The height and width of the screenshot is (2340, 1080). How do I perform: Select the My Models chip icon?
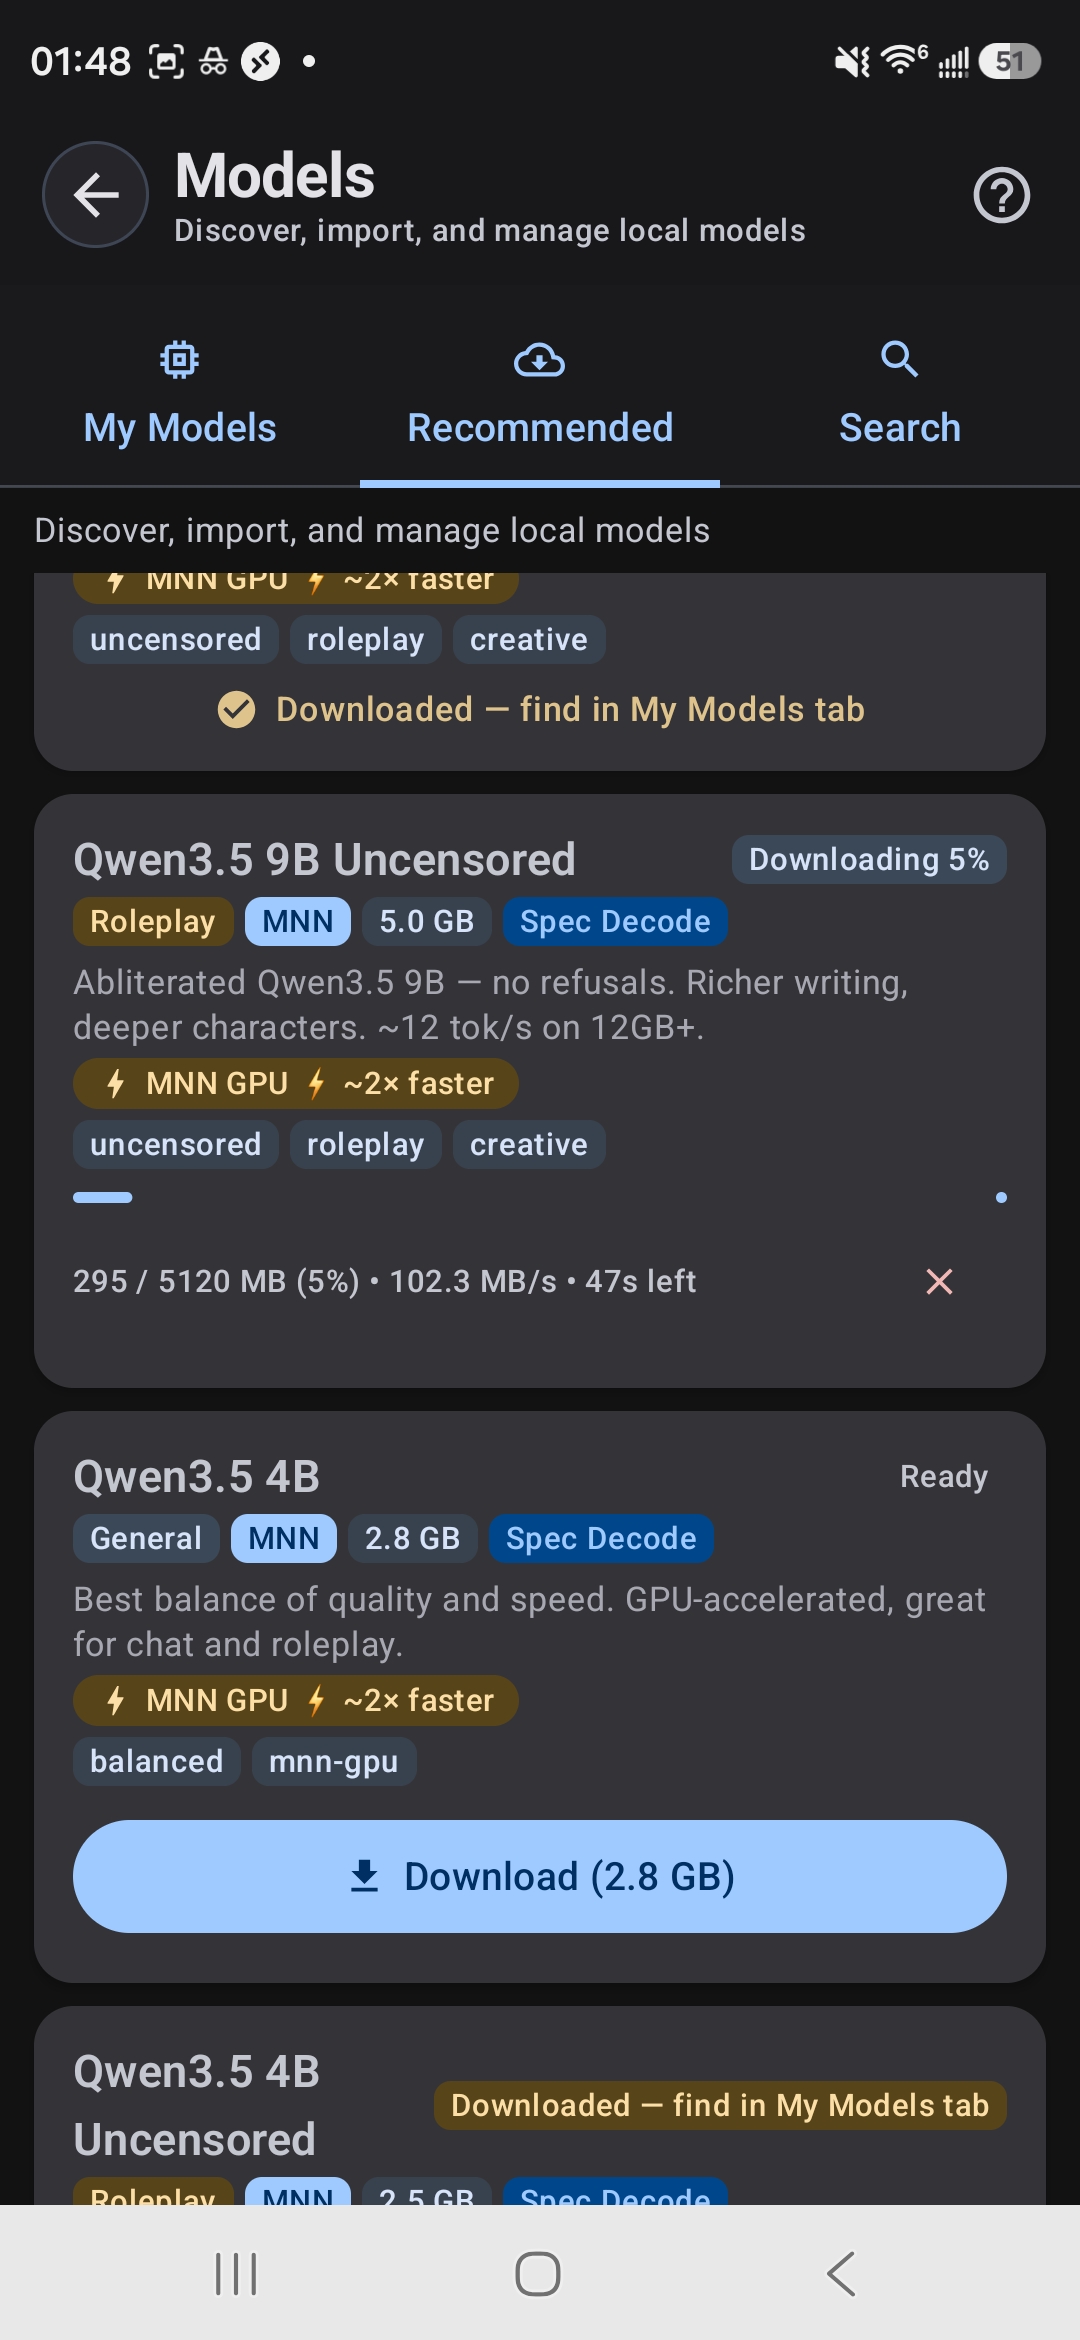point(179,359)
